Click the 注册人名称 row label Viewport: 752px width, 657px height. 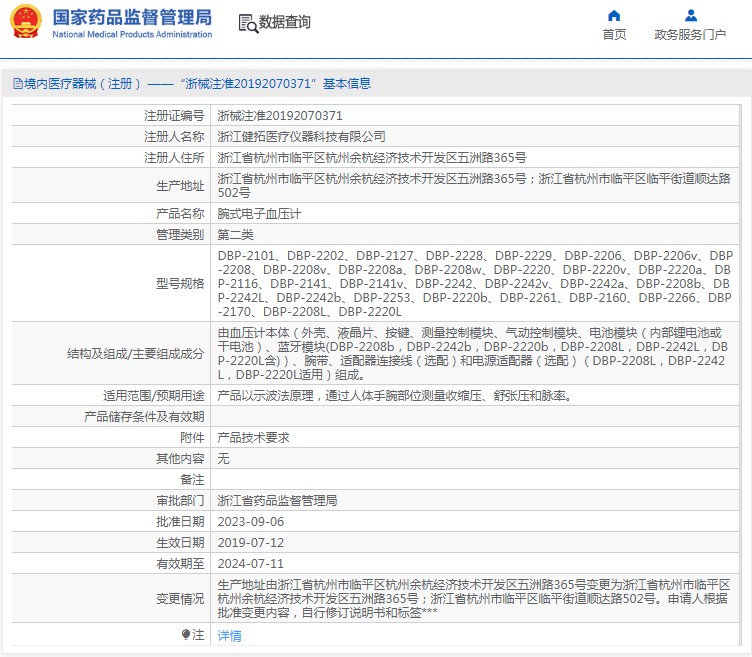pyautogui.click(x=174, y=137)
